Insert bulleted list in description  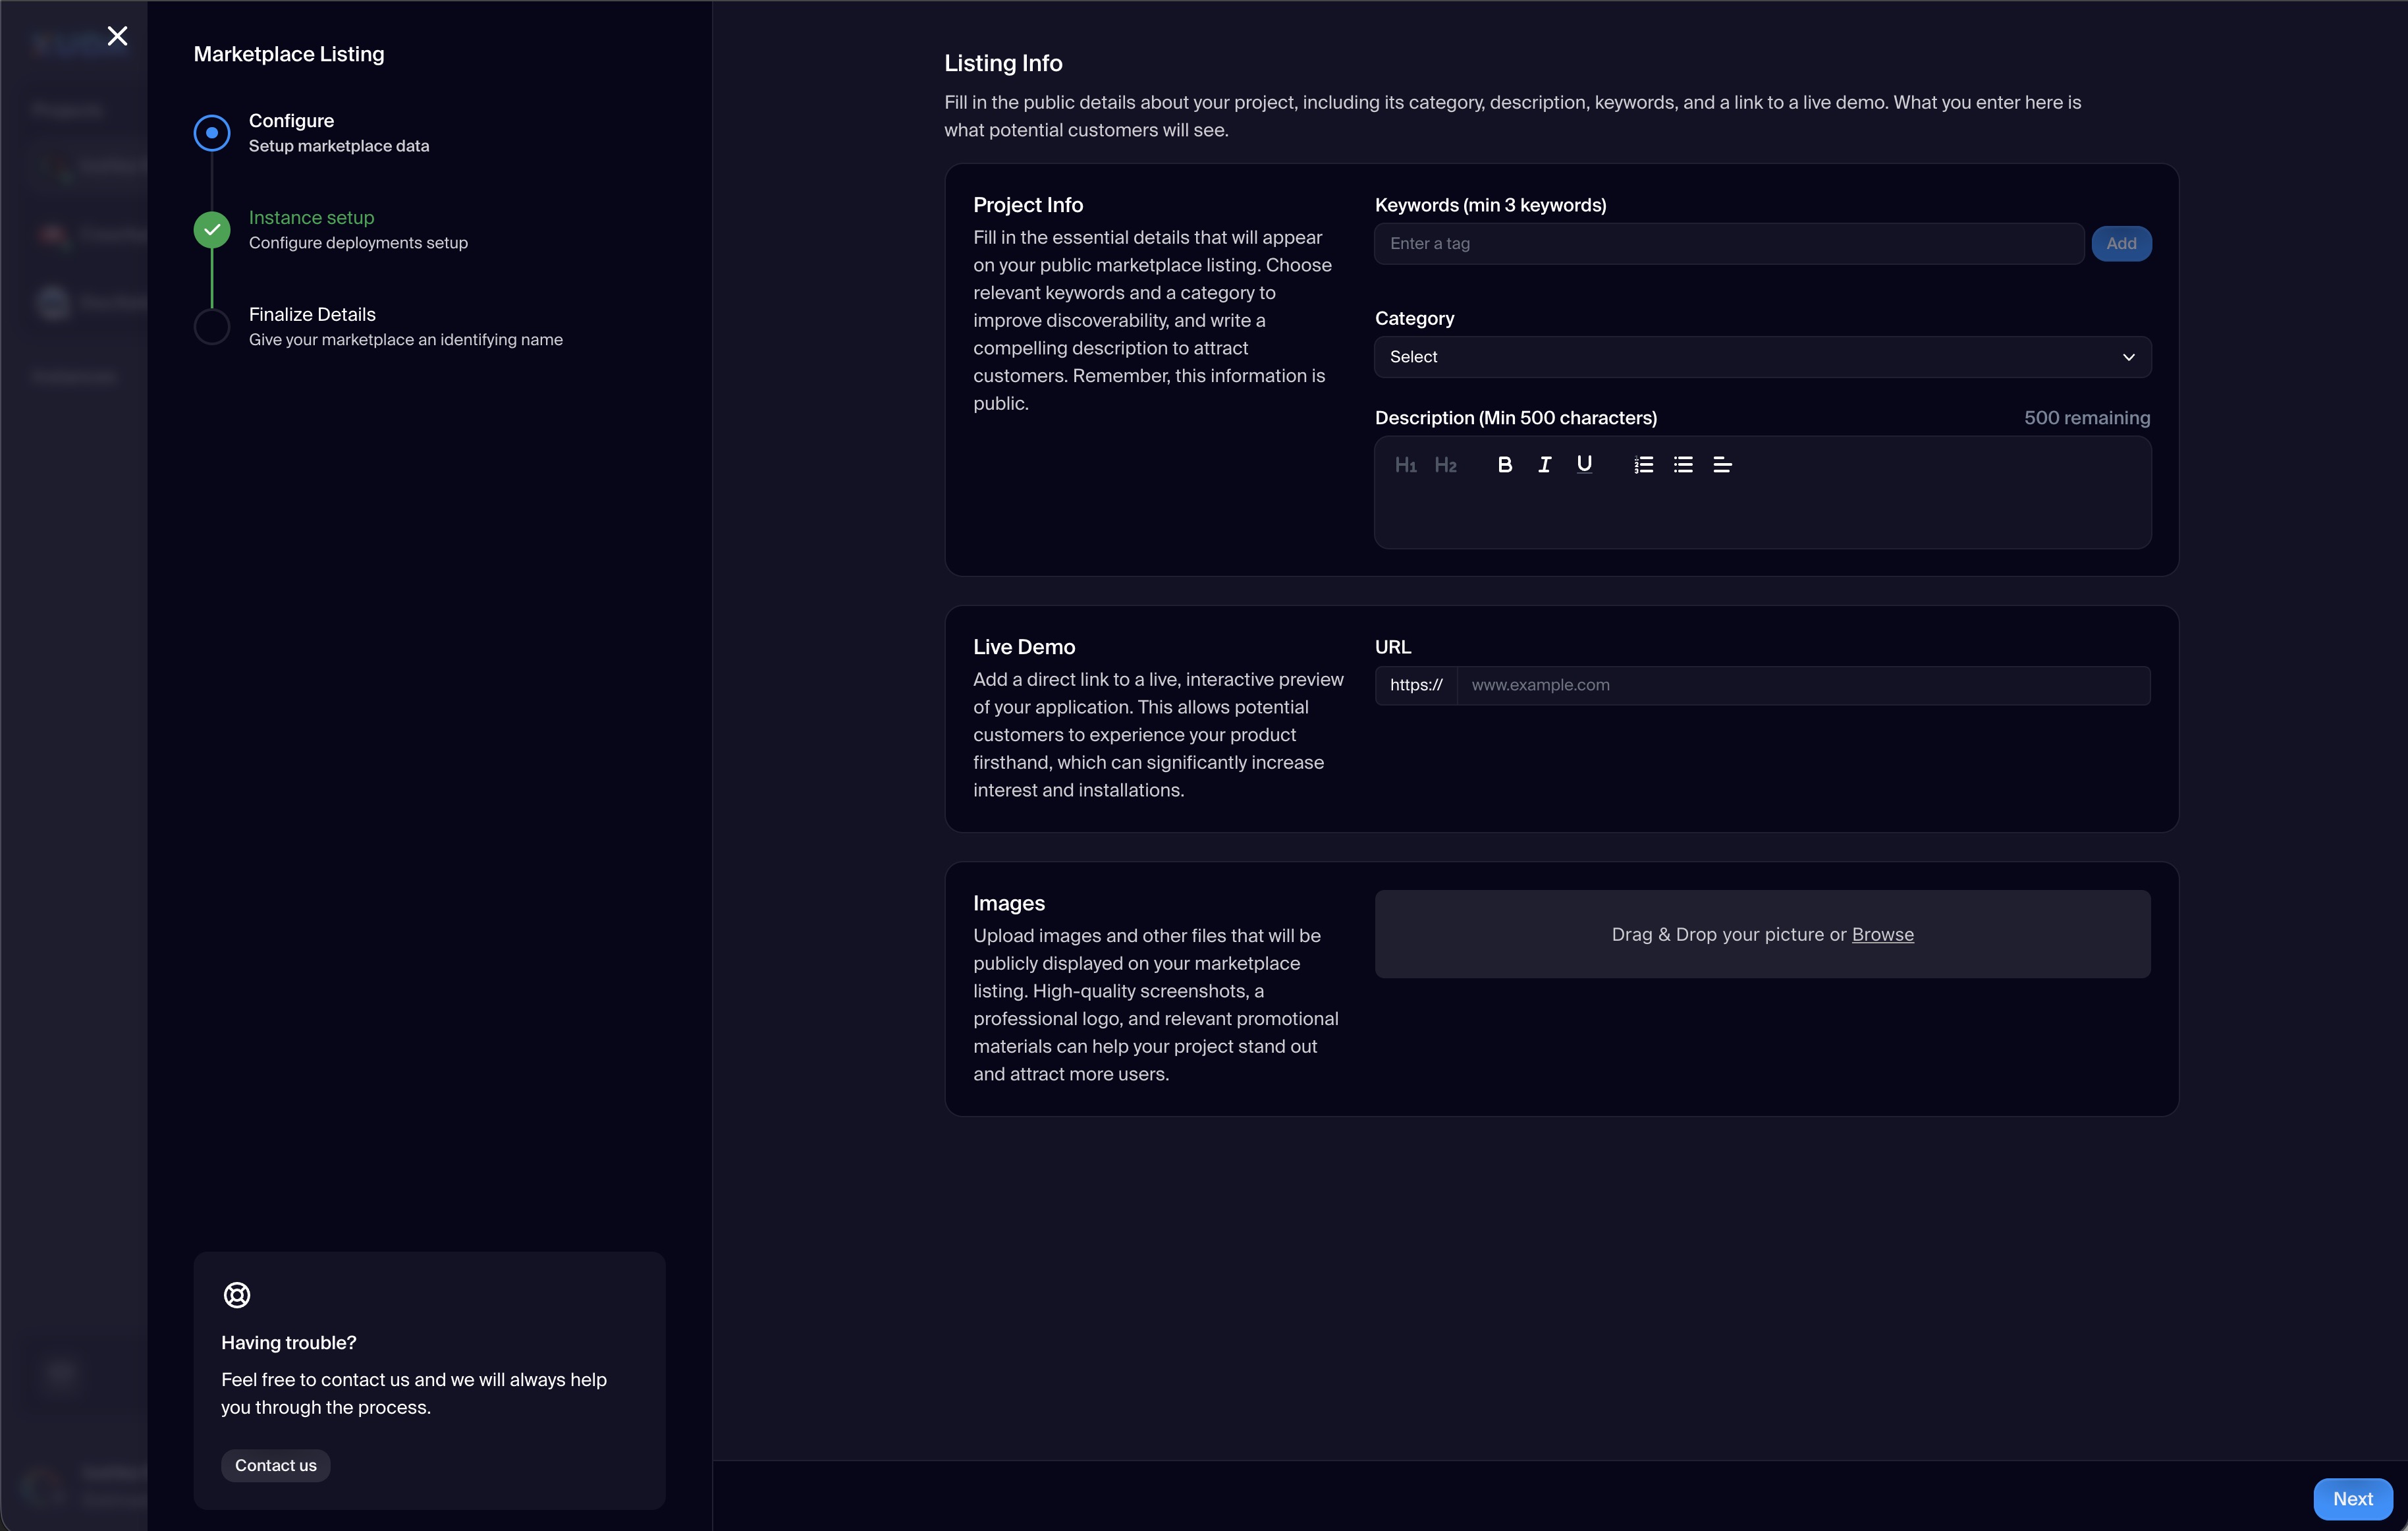coord(1683,465)
